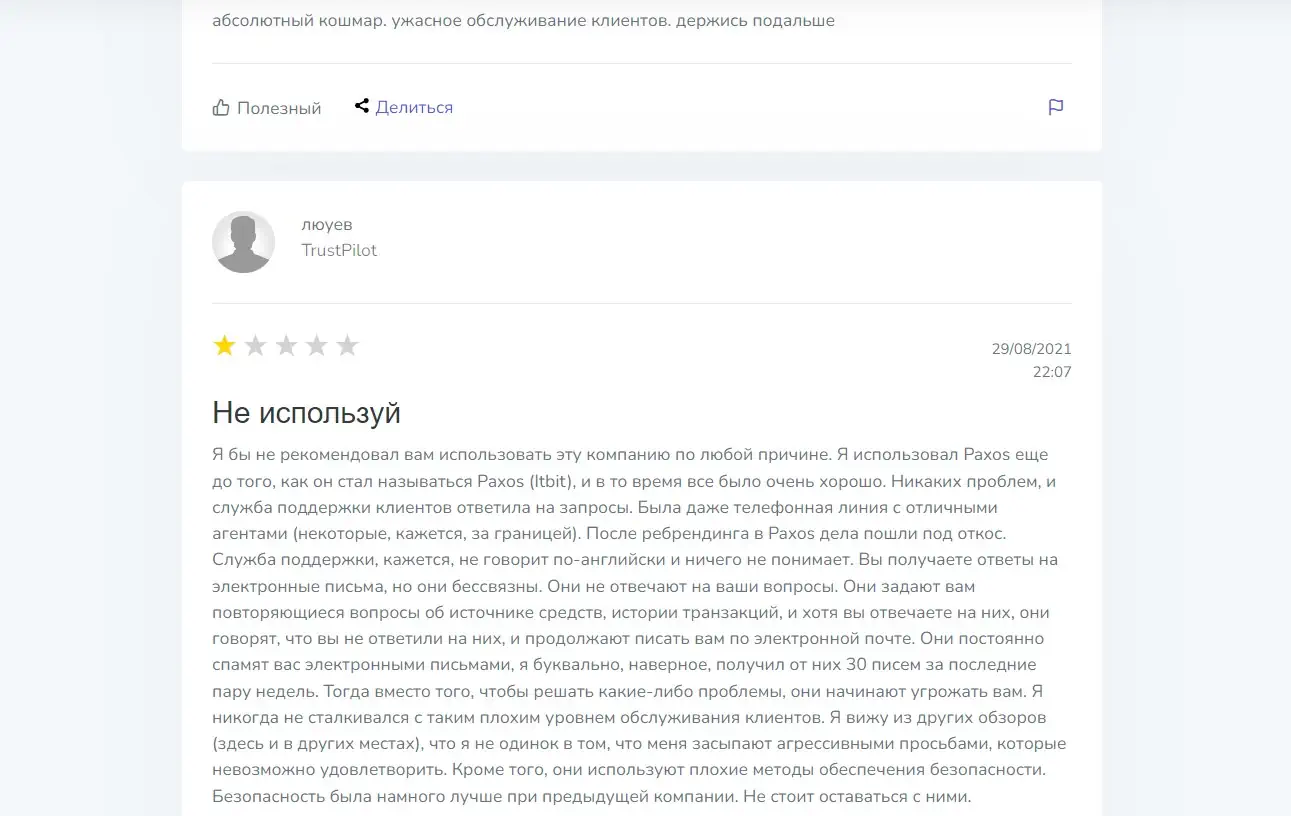Image resolution: width=1291 pixels, height=816 pixels.
Task: Click the reviewer name люуев
Action: [327, 225]
